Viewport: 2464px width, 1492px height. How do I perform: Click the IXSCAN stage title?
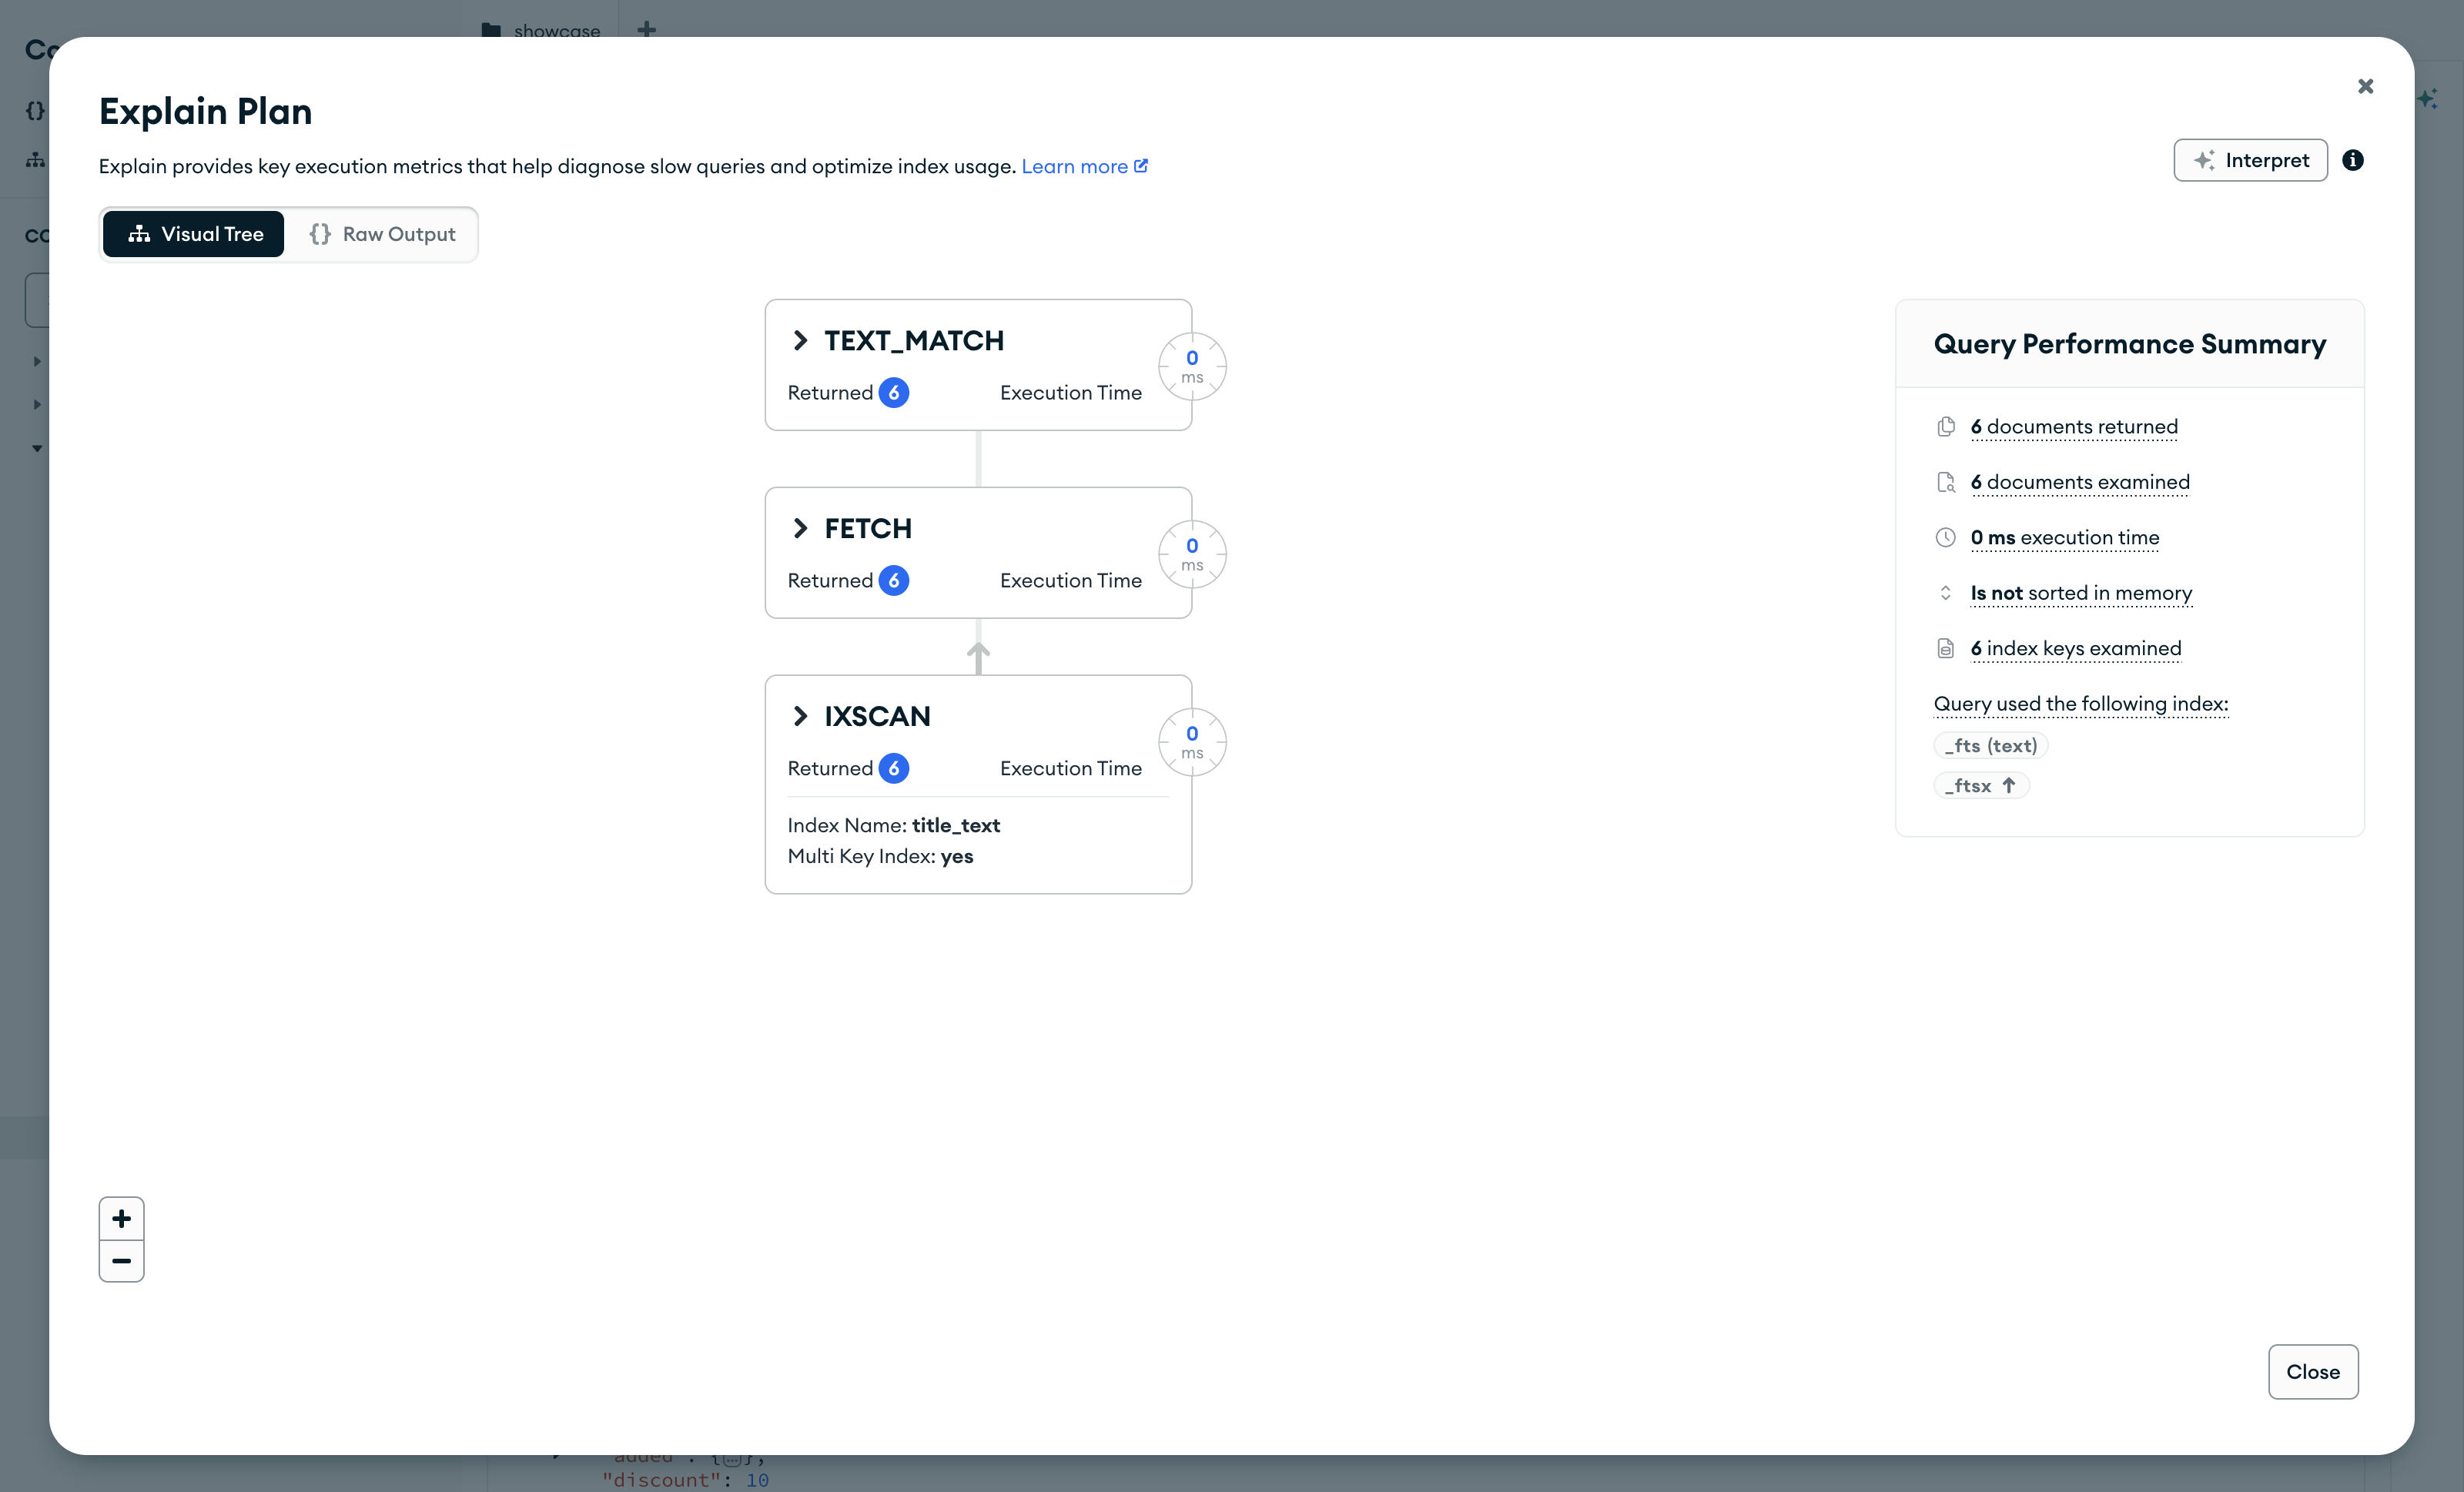pos(877,716)
